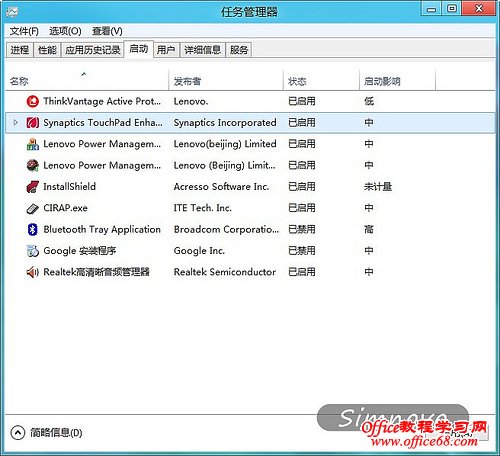The width and height of the screenshot is (500, 456).
Task: Sort by the 启动影响 column header
Action: pyautogui.click(x=397, y=81)
